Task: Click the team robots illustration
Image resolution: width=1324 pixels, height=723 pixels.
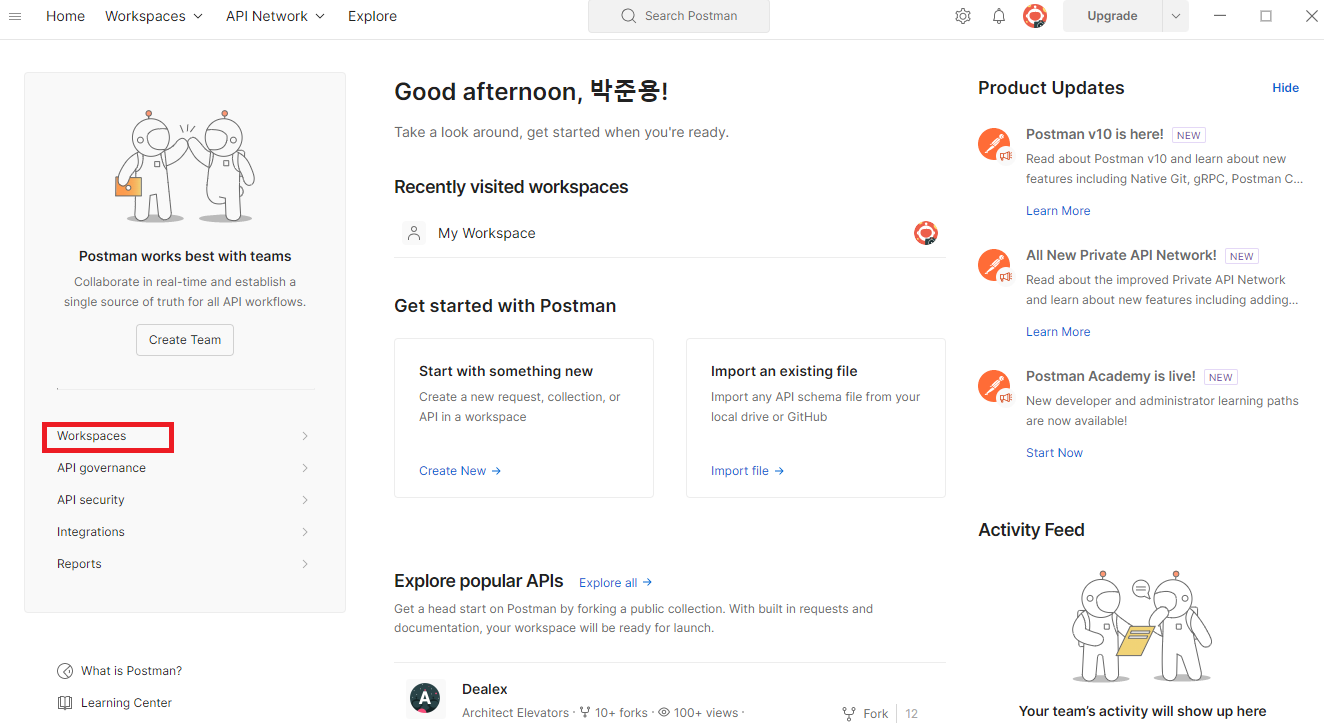Action: pos(185,166)
